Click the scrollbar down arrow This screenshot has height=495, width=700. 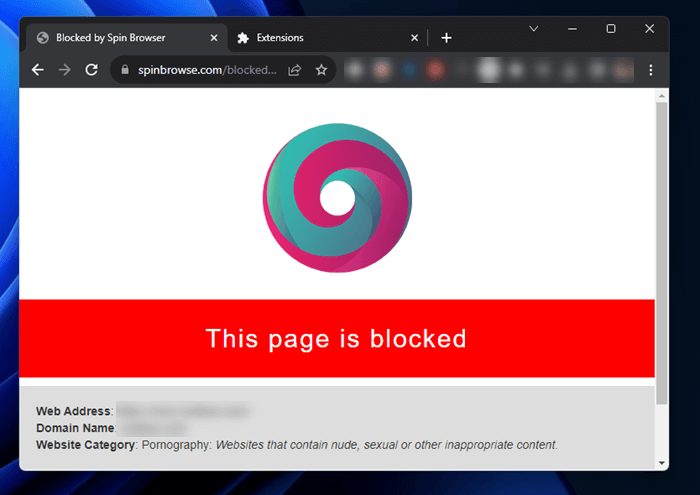pos(661,462)
